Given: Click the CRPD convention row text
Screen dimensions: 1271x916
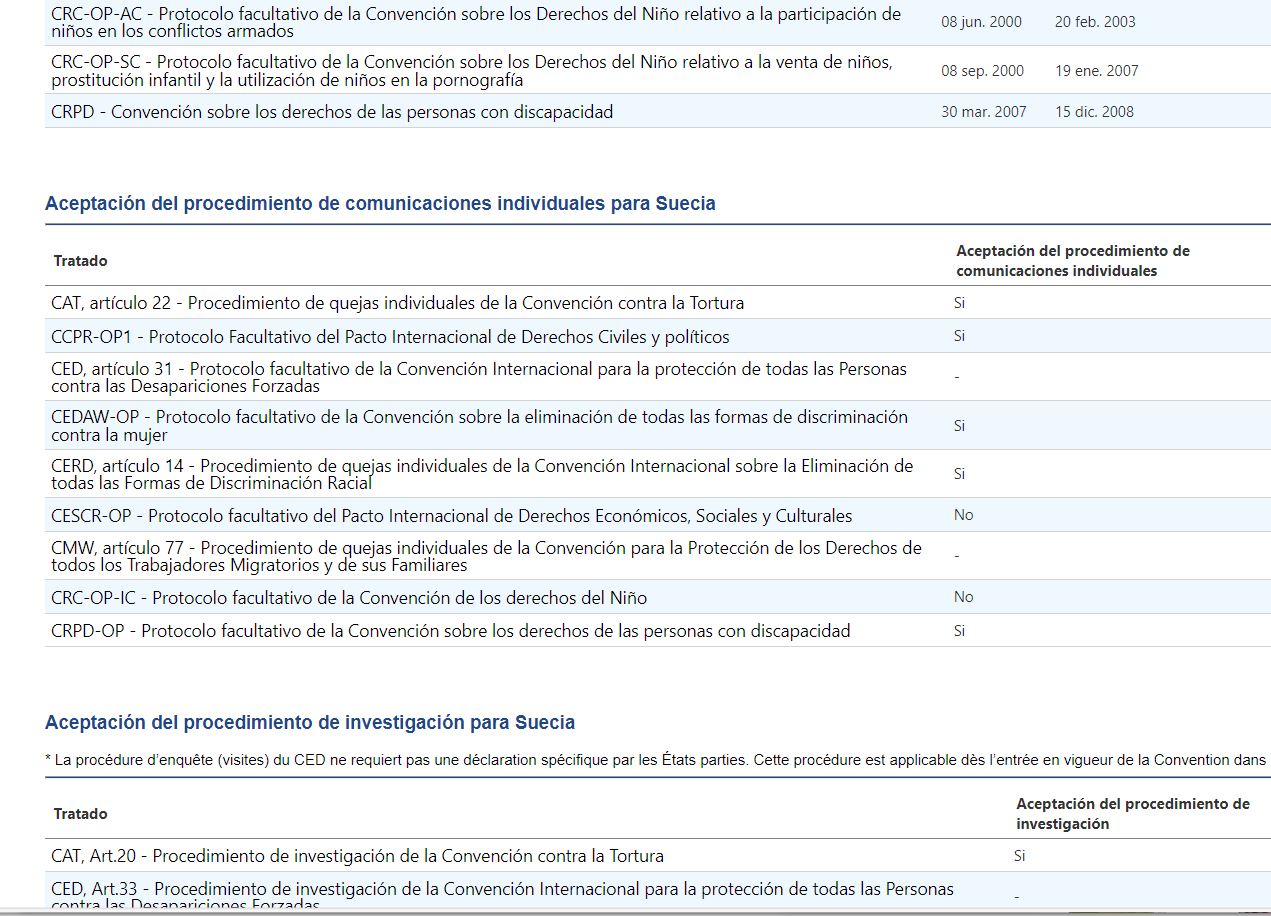Looking at the screenshot, I should [x=332, y=112].
